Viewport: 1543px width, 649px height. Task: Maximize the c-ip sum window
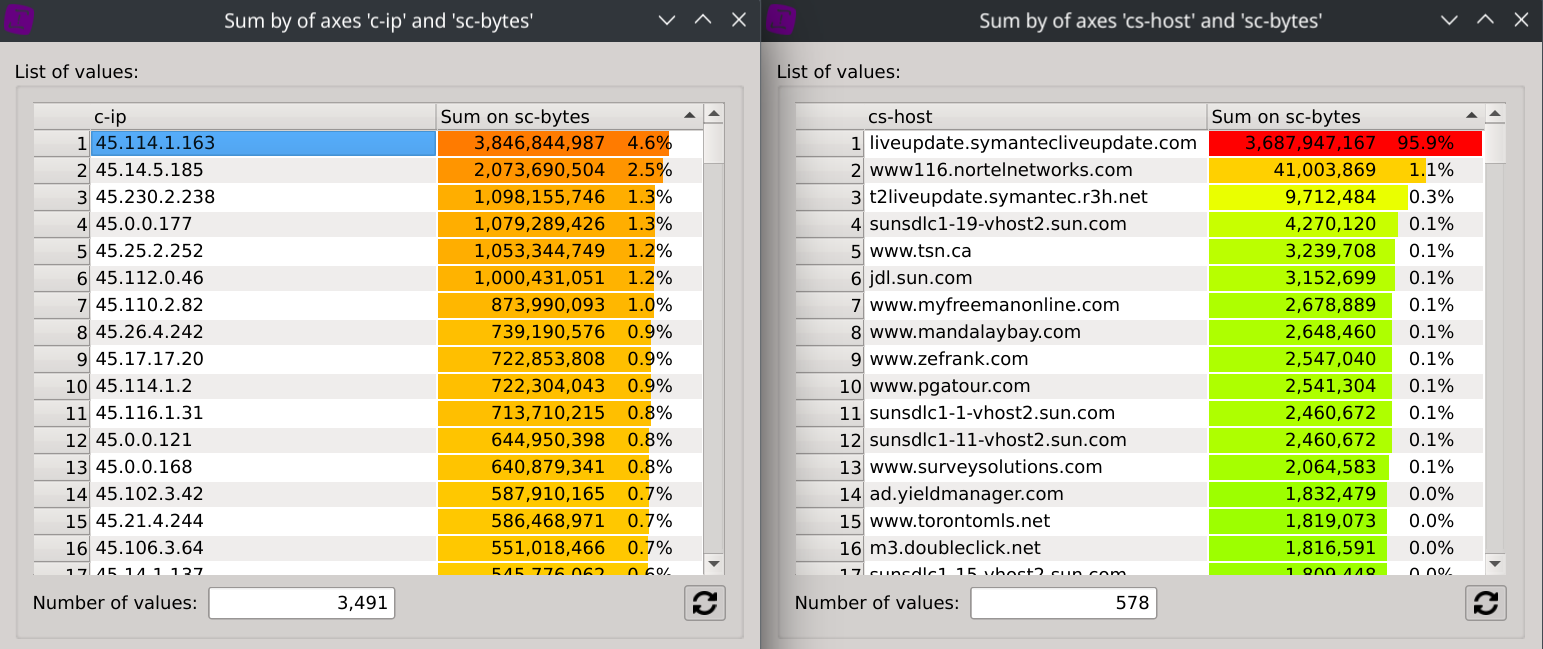703,20
